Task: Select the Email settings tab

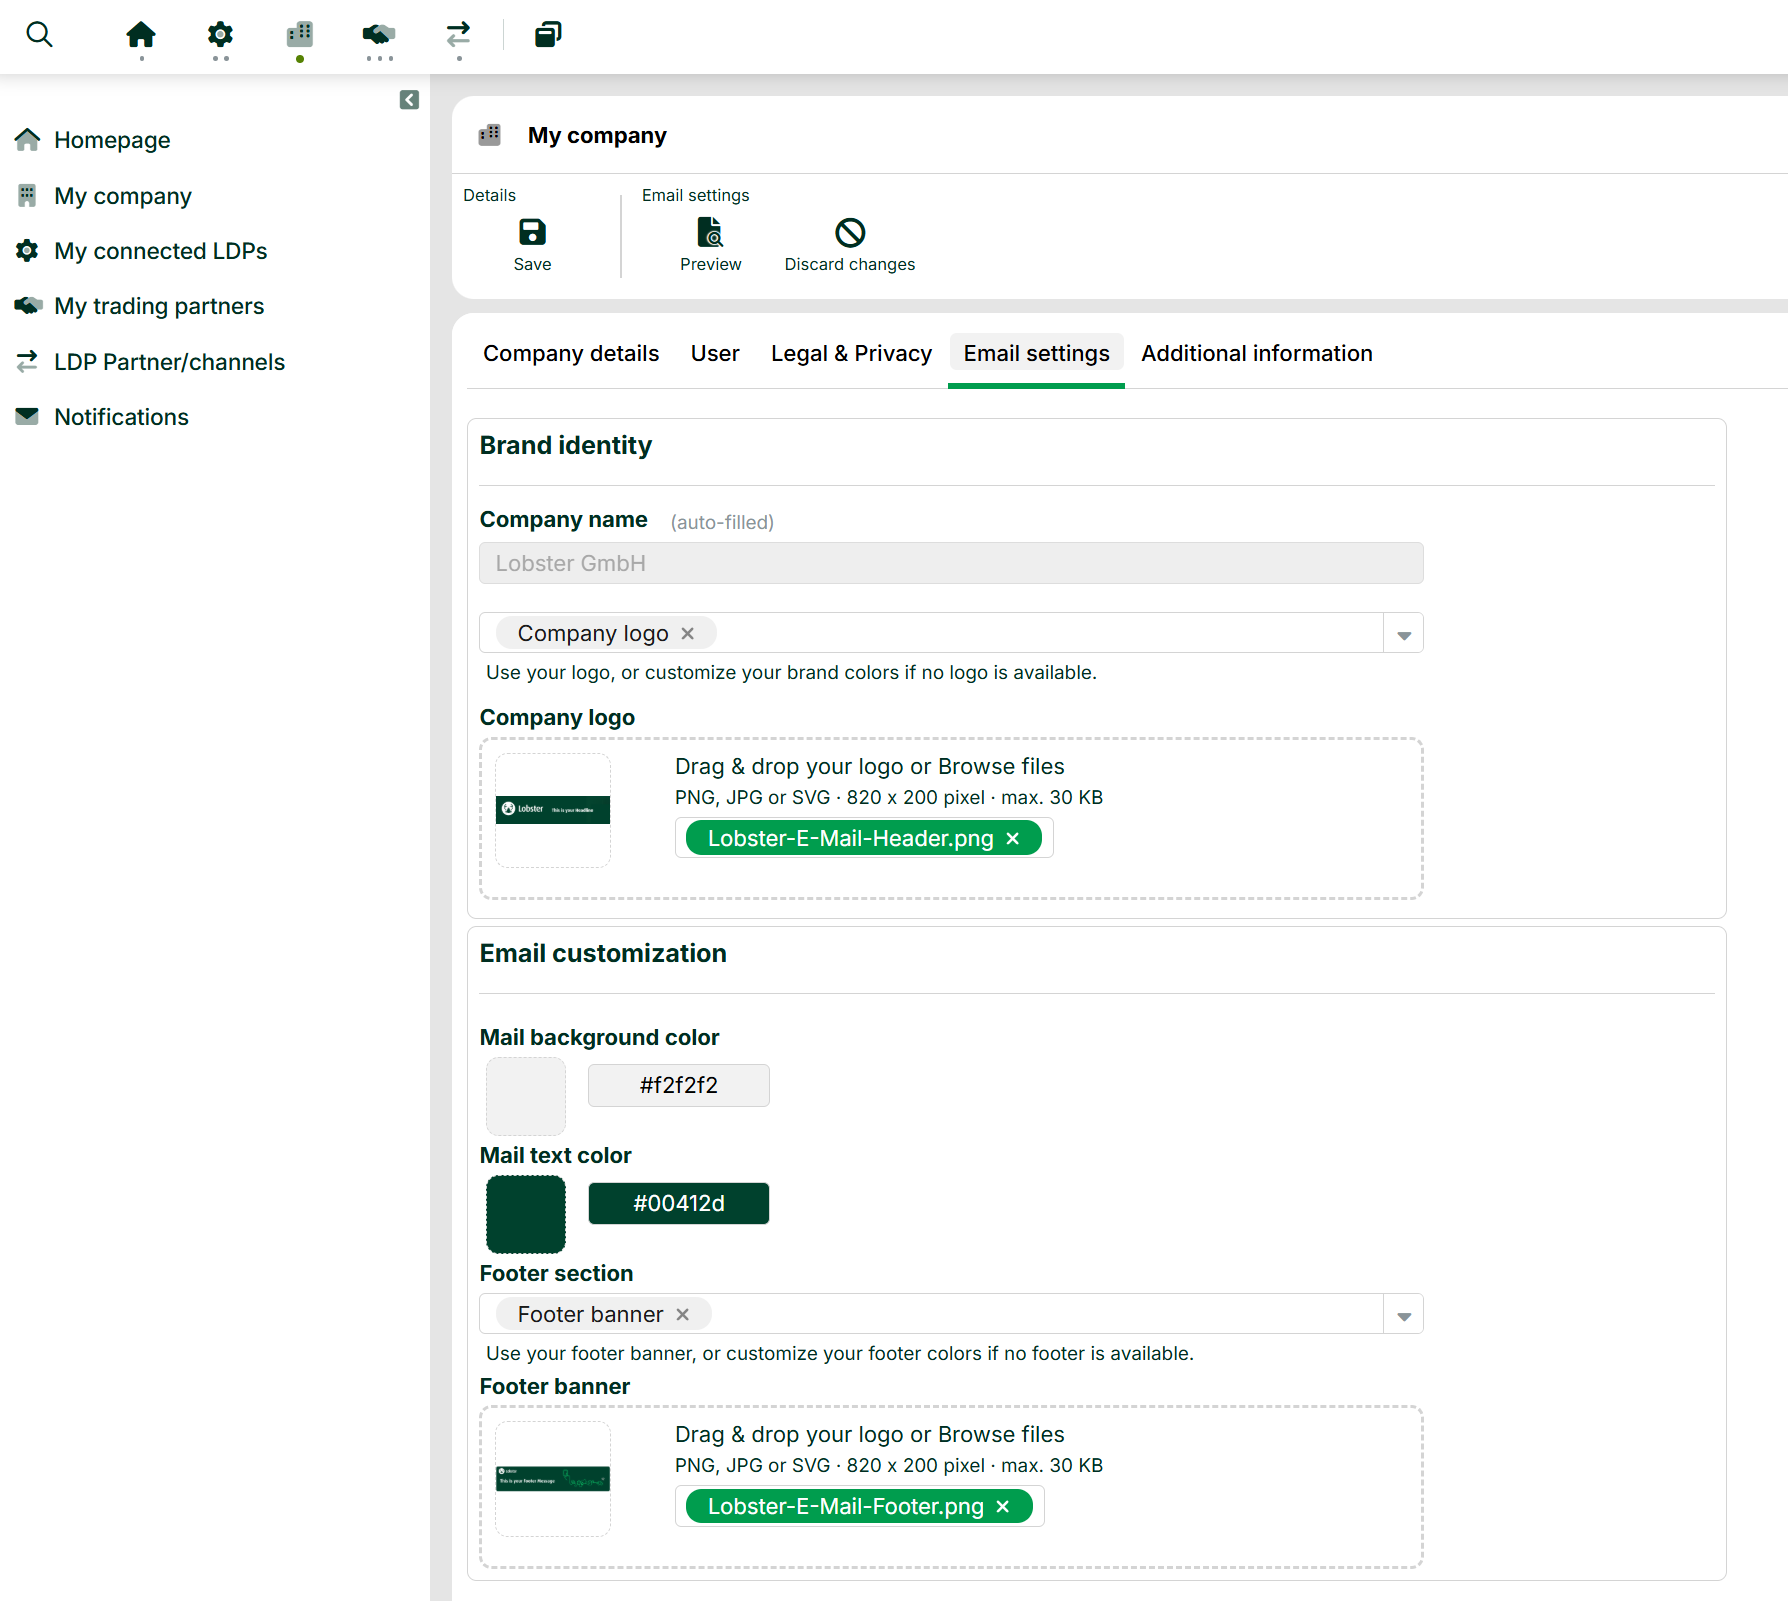Action: pos(1036,353)
